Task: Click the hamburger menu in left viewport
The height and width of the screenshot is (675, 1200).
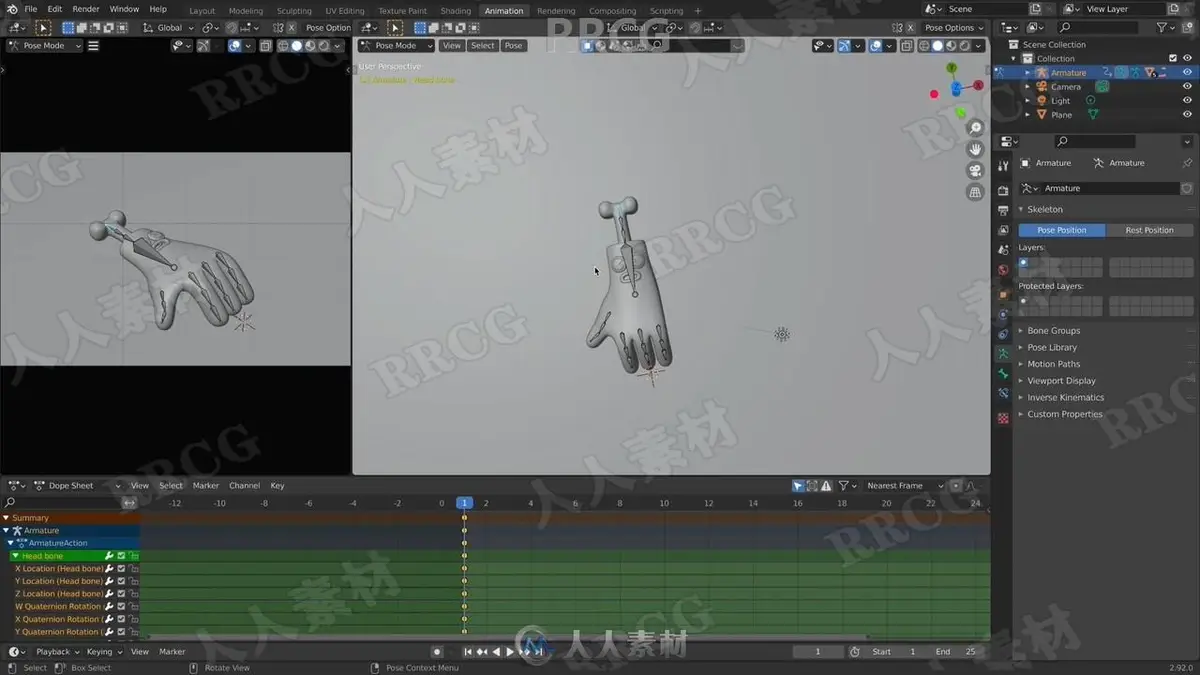Action: [x=93, y=46]
